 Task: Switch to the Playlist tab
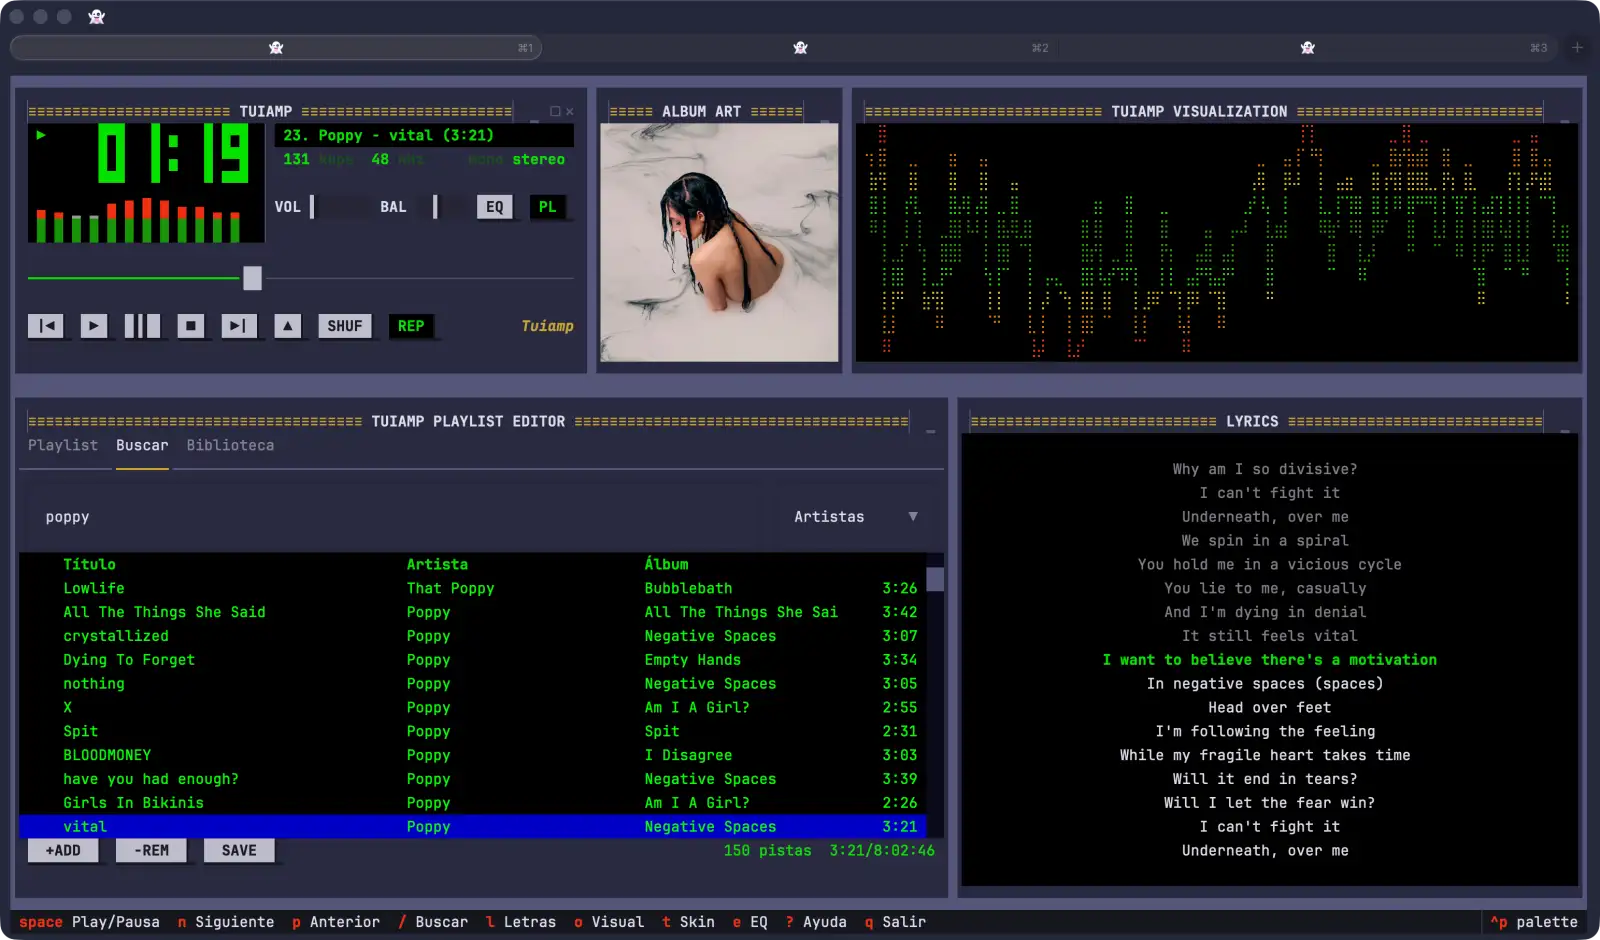click(x=63, y=446)
